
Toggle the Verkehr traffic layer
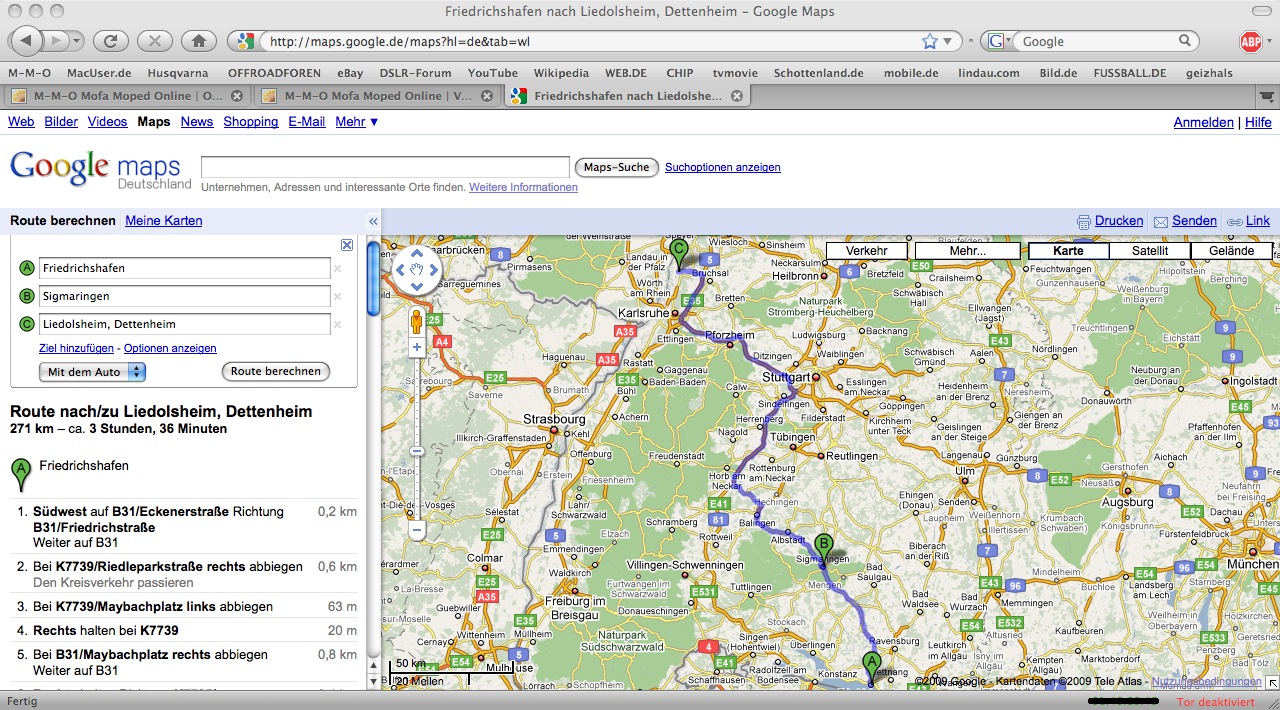coord(866,251)
